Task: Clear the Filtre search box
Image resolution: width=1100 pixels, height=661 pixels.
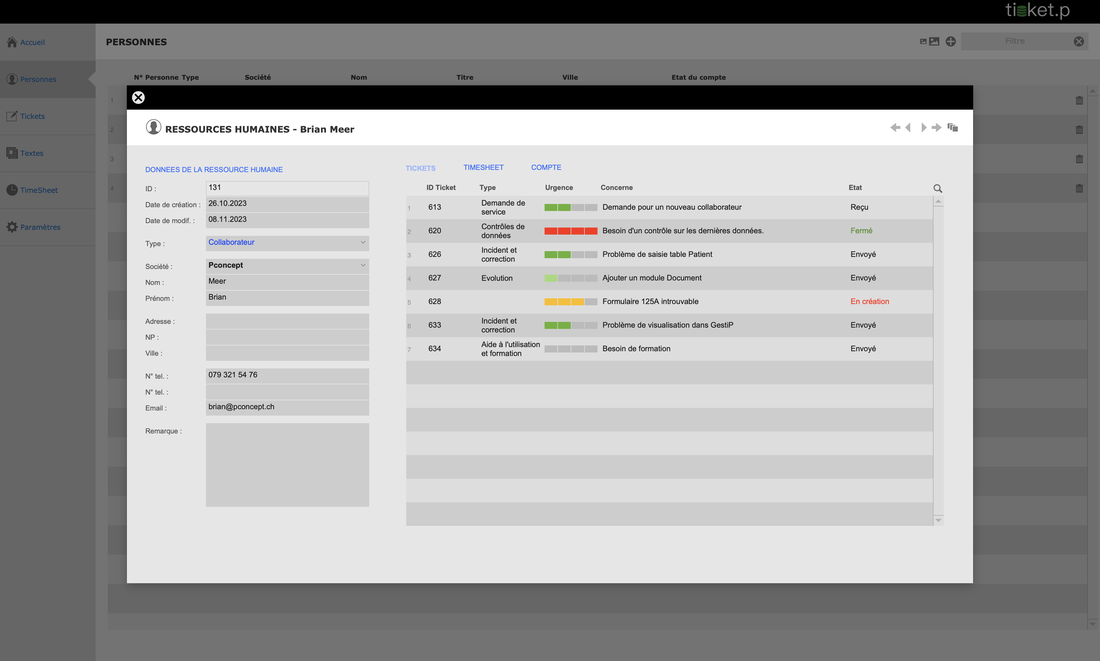Action: [x=1079, y=42]
